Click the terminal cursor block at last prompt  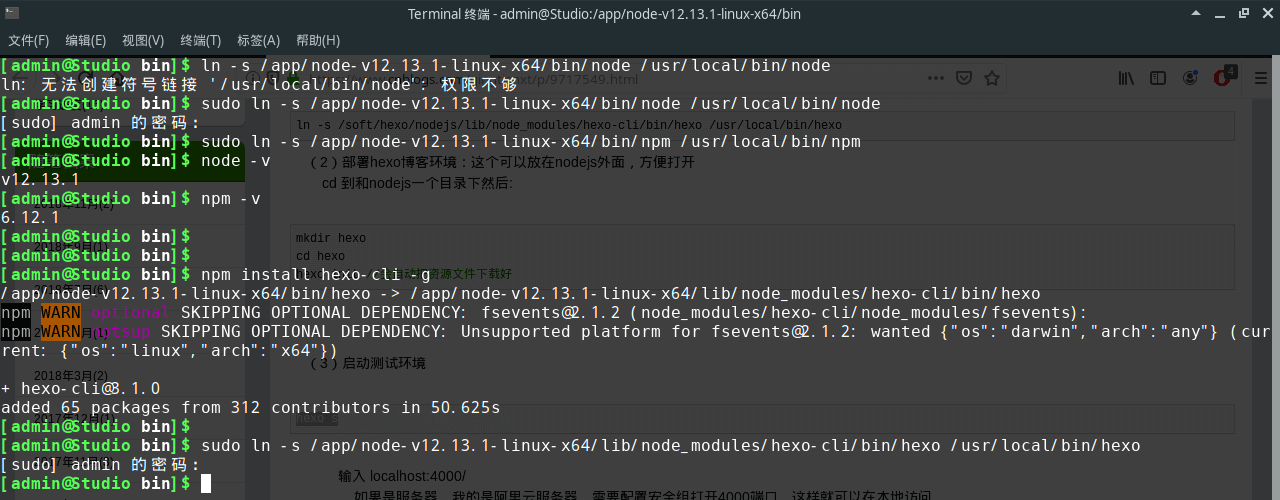point(206,484)
